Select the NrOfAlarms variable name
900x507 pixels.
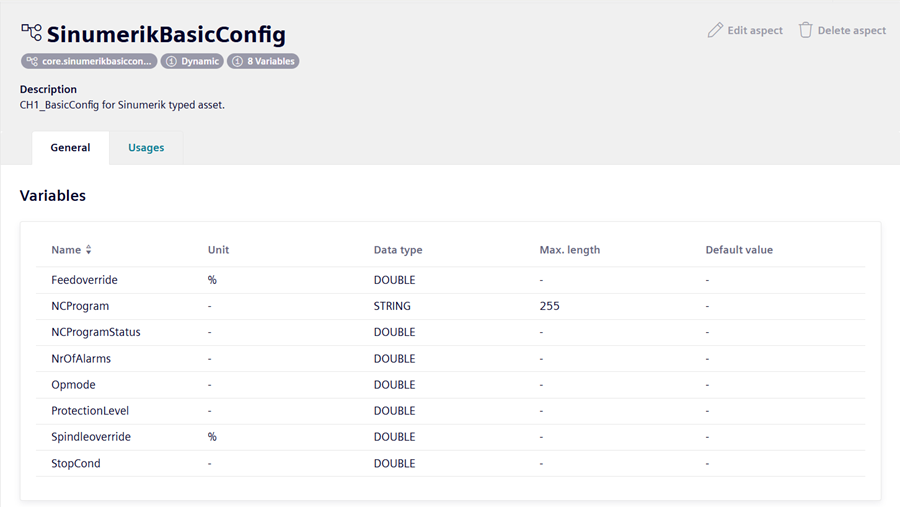coord(81,358)
